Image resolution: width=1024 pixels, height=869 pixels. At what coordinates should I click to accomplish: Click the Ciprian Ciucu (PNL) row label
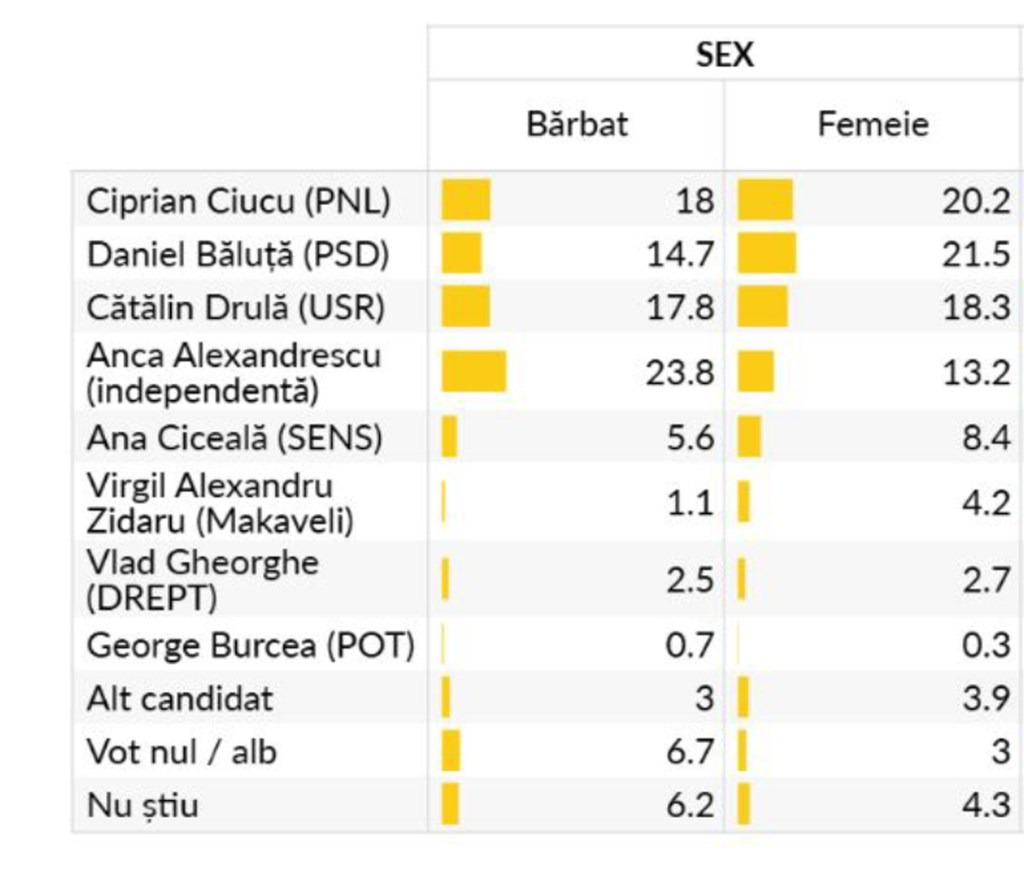(238, 201)
